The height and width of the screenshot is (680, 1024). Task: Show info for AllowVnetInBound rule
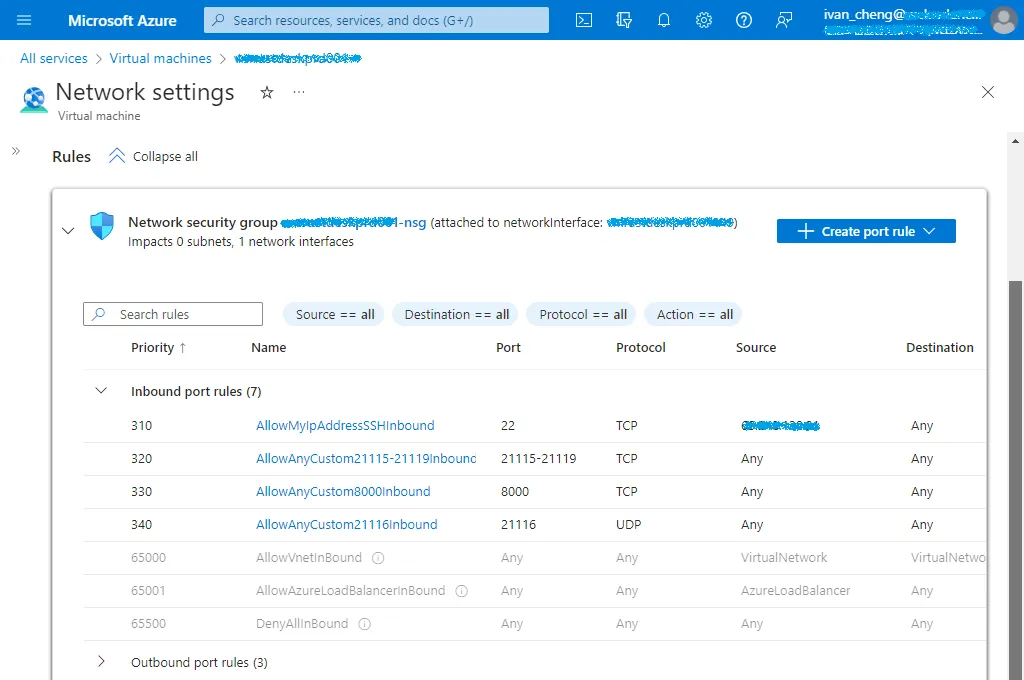click(x=377, y=558)
